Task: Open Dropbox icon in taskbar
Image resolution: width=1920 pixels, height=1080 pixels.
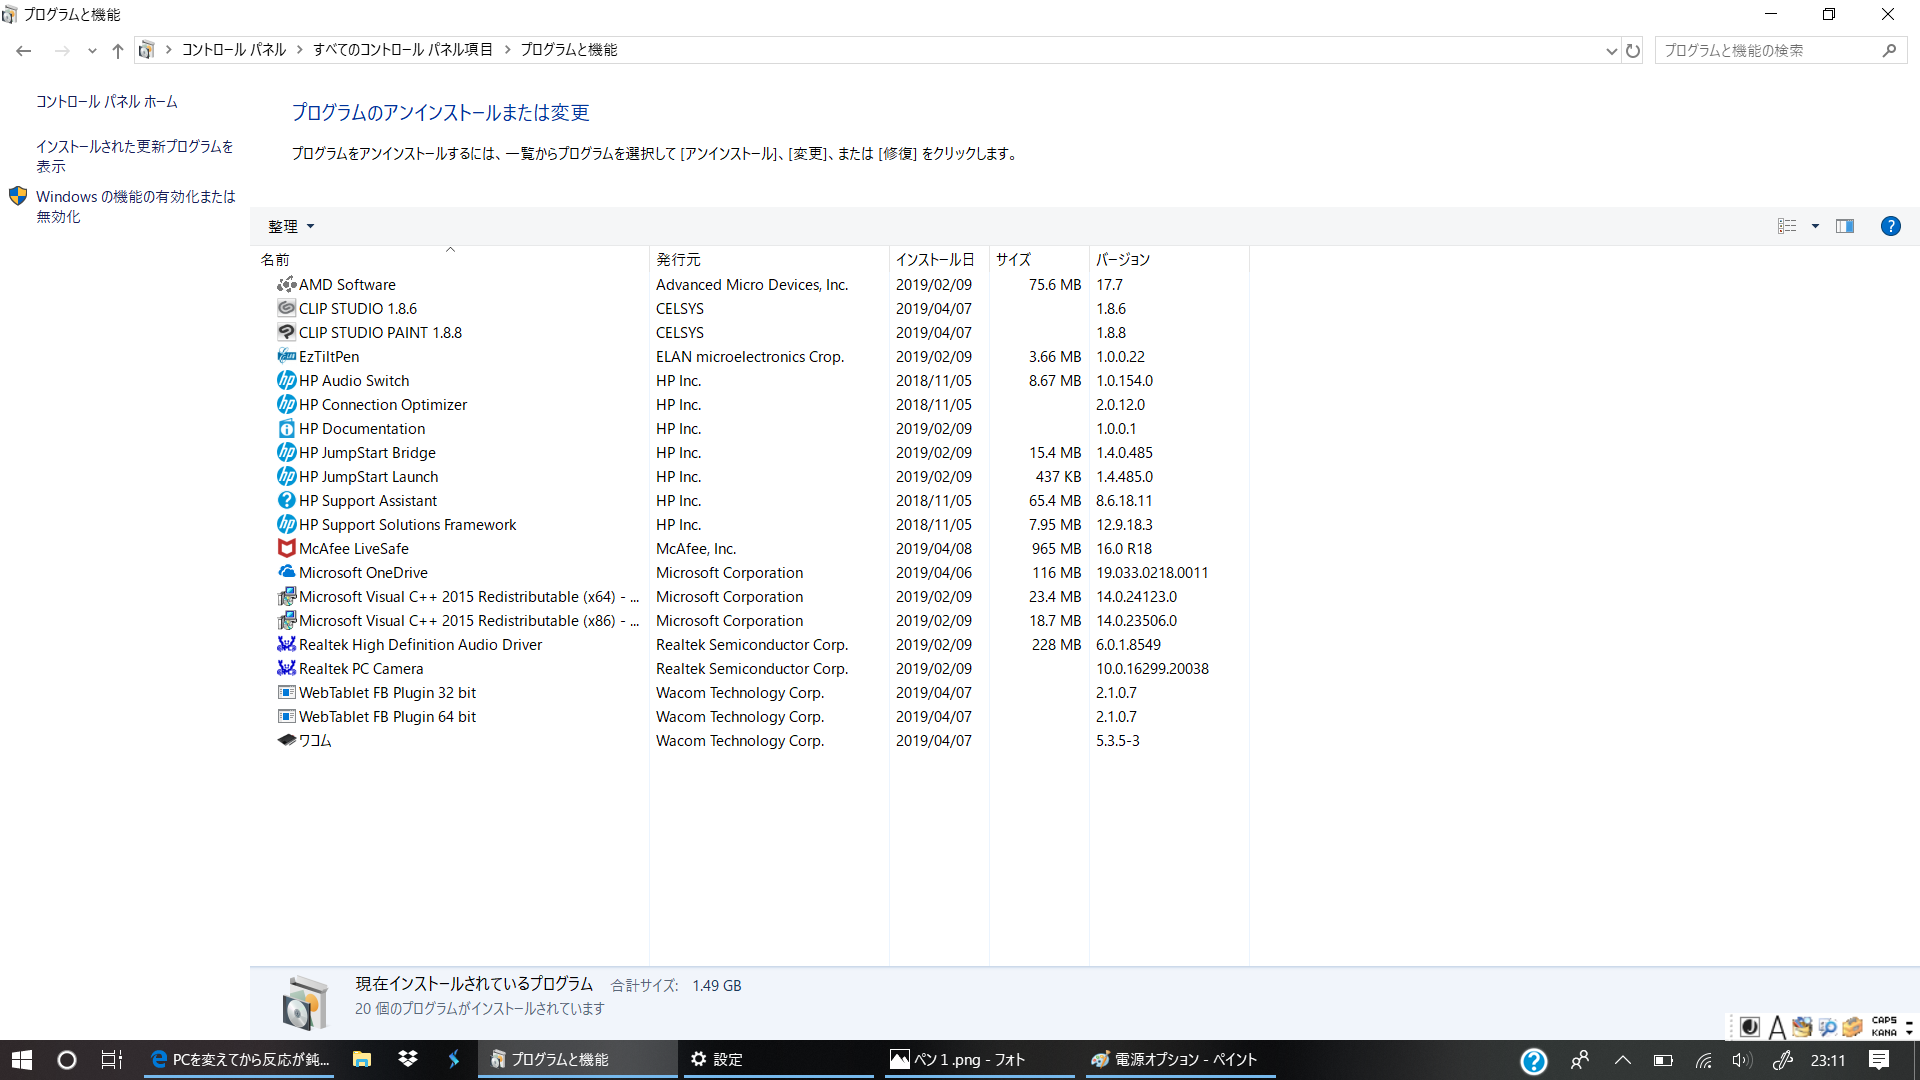Action: (x=408, y=1059)
